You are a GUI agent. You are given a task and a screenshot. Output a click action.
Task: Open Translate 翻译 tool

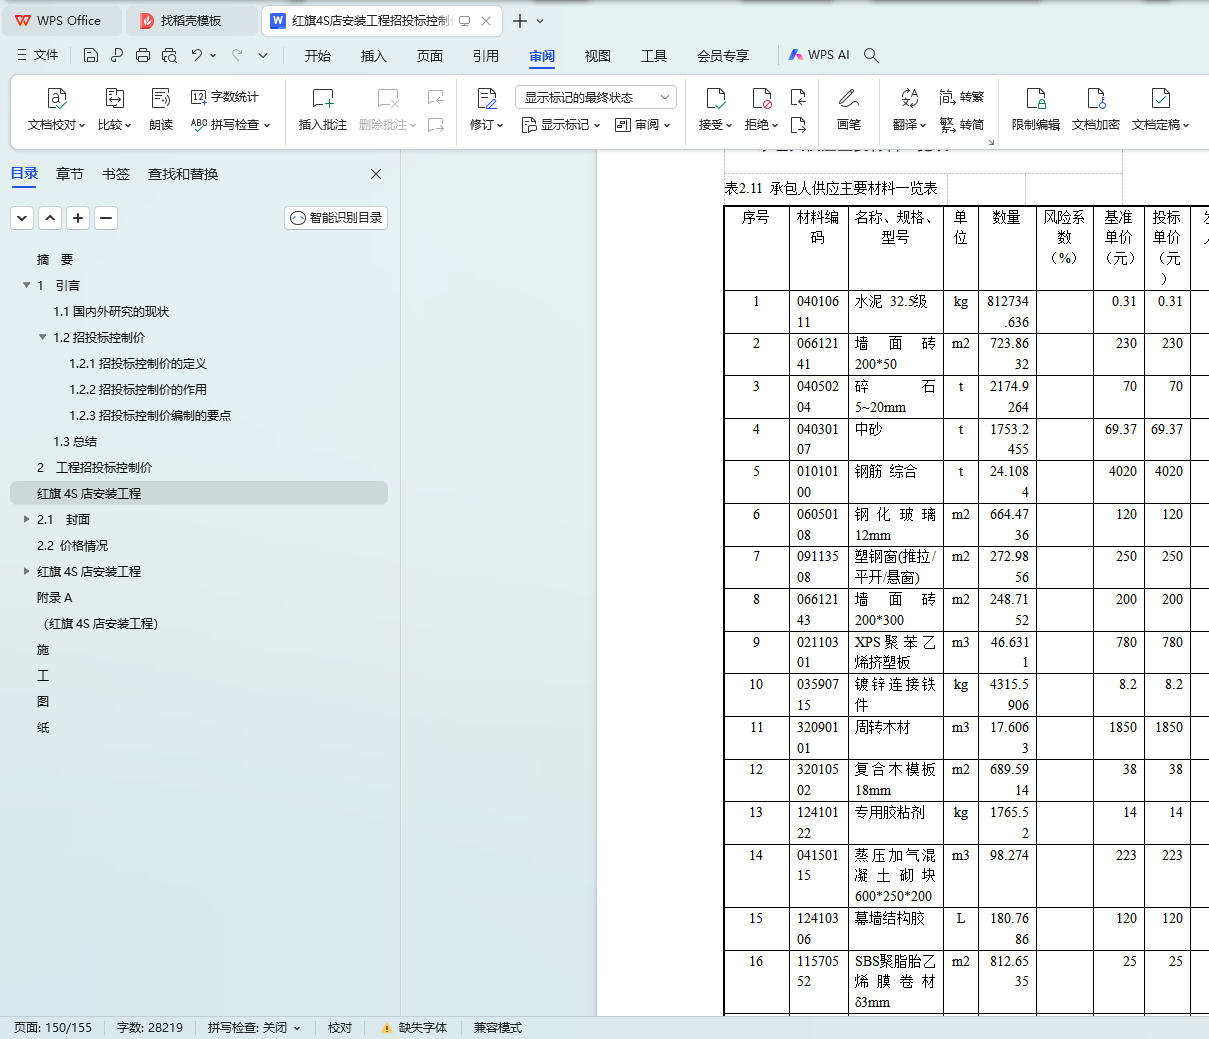909,110
